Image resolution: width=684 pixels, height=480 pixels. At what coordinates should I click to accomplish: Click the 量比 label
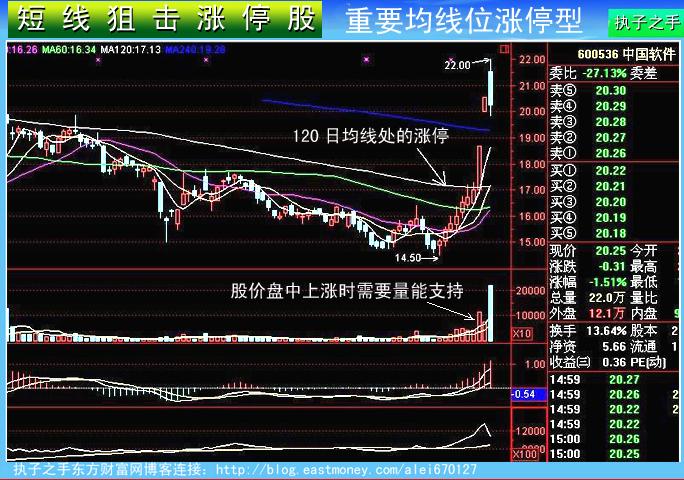click(643, 298)
